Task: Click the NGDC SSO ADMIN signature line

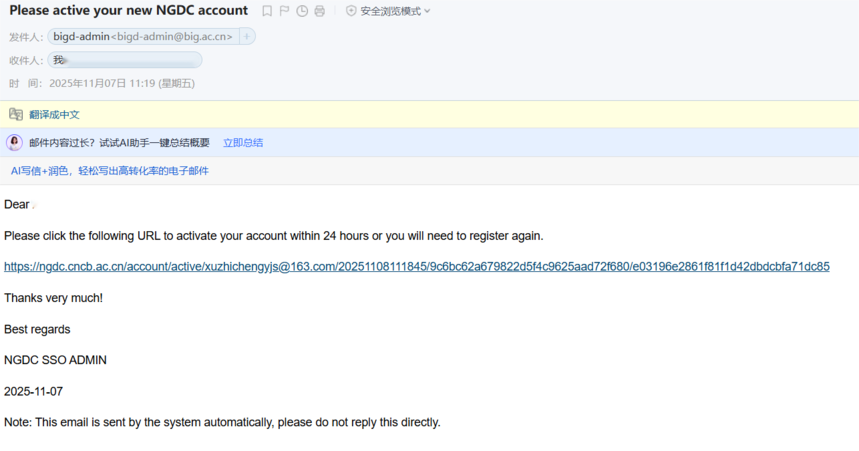Action: (55, 360)
